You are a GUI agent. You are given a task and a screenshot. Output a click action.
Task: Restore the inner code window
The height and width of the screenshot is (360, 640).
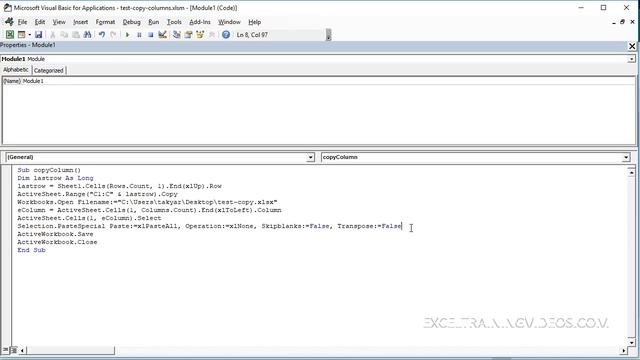(622, 22)
